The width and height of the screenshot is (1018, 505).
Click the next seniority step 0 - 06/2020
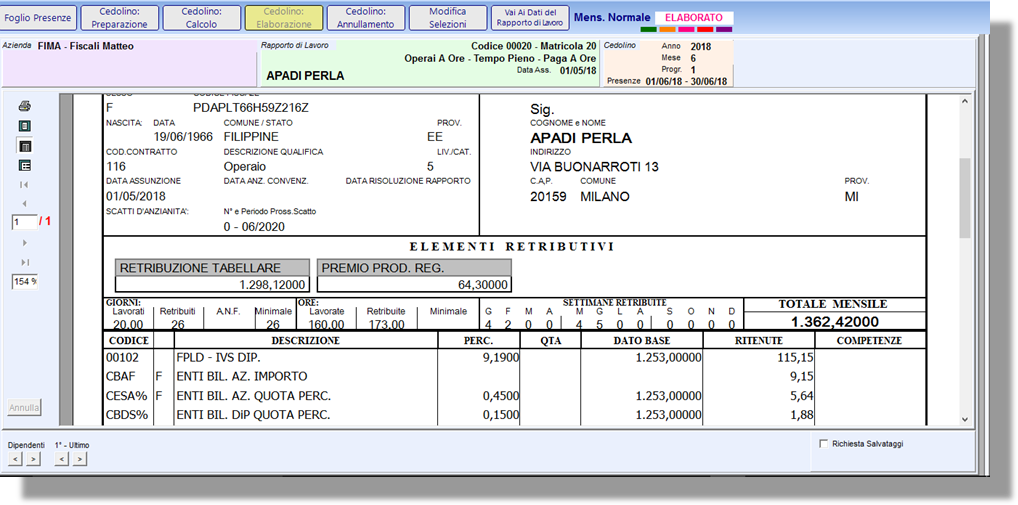254,227
